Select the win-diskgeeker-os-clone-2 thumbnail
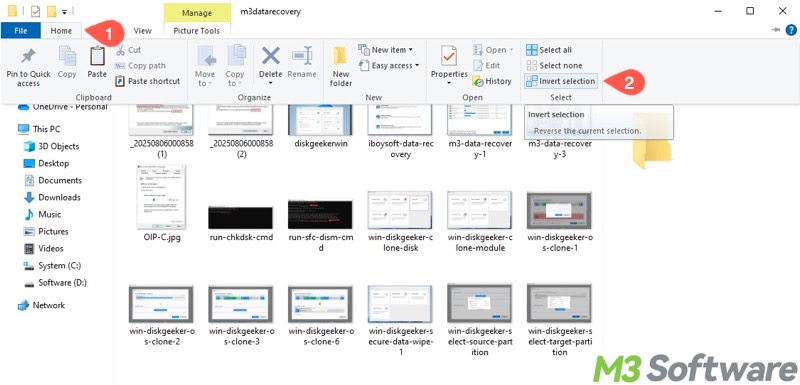The width and height of the screenshot is (800, 385). pos(162,304)
